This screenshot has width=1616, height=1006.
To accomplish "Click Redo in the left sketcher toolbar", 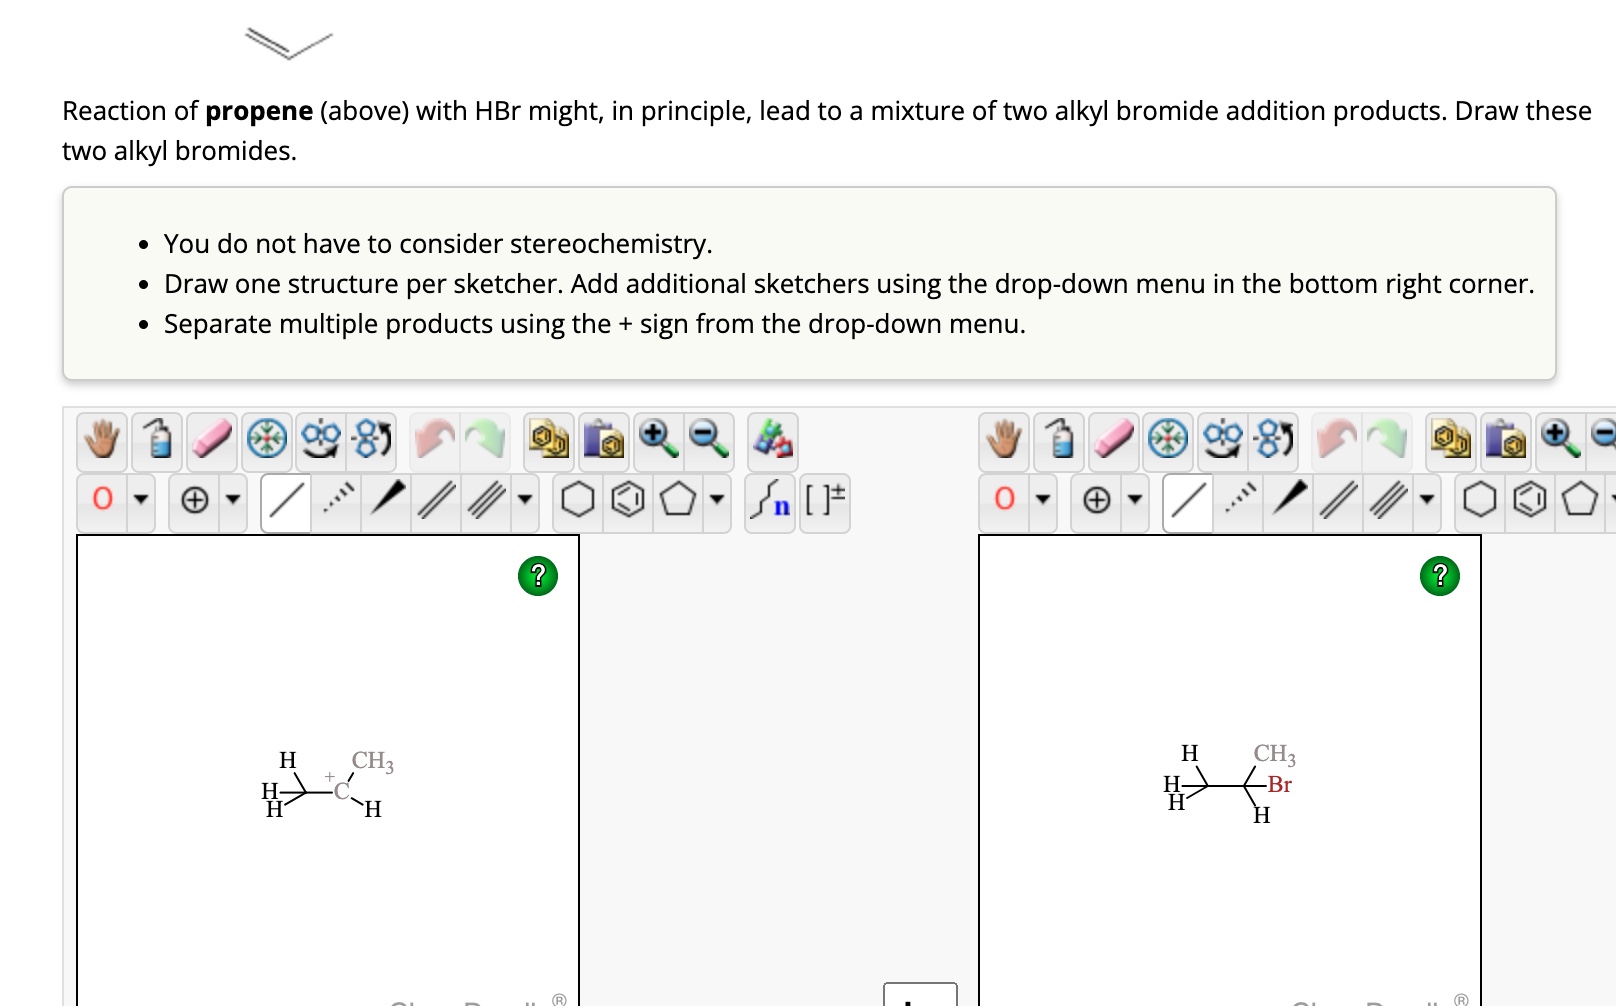I will [487, 440].
